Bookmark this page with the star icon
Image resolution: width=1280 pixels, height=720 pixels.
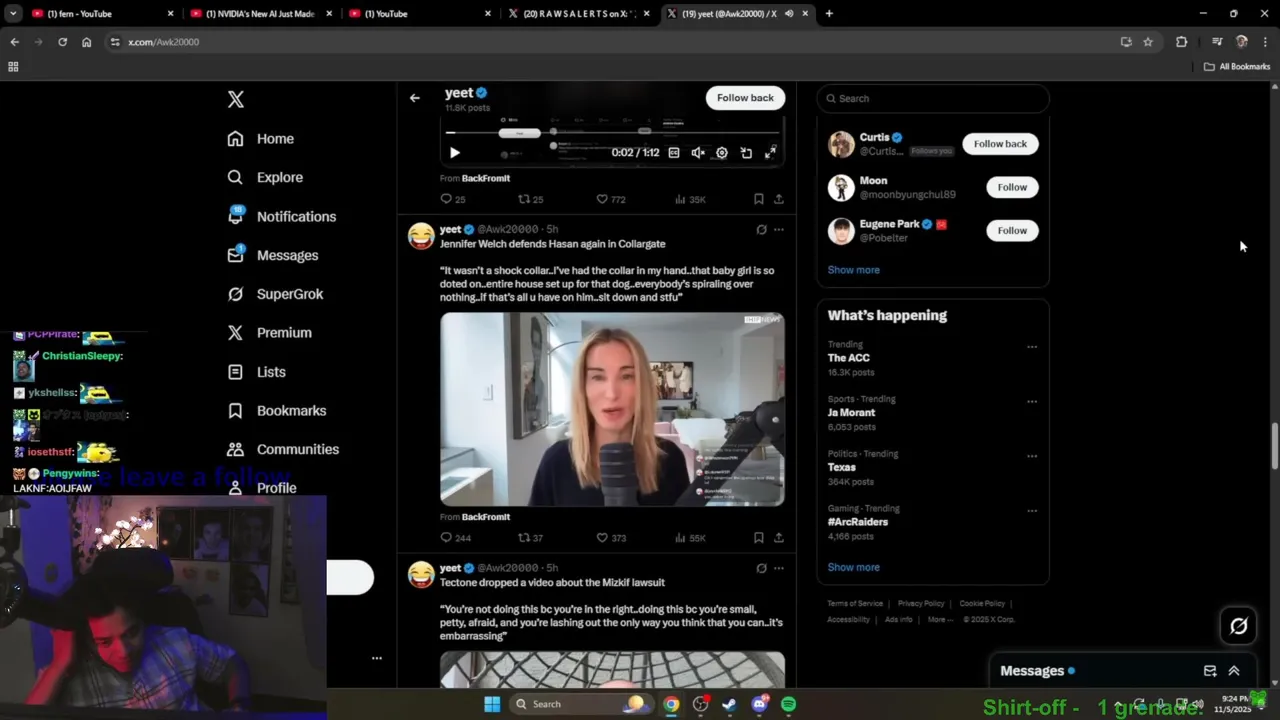pyautogui.click(x=1148, y=42)
